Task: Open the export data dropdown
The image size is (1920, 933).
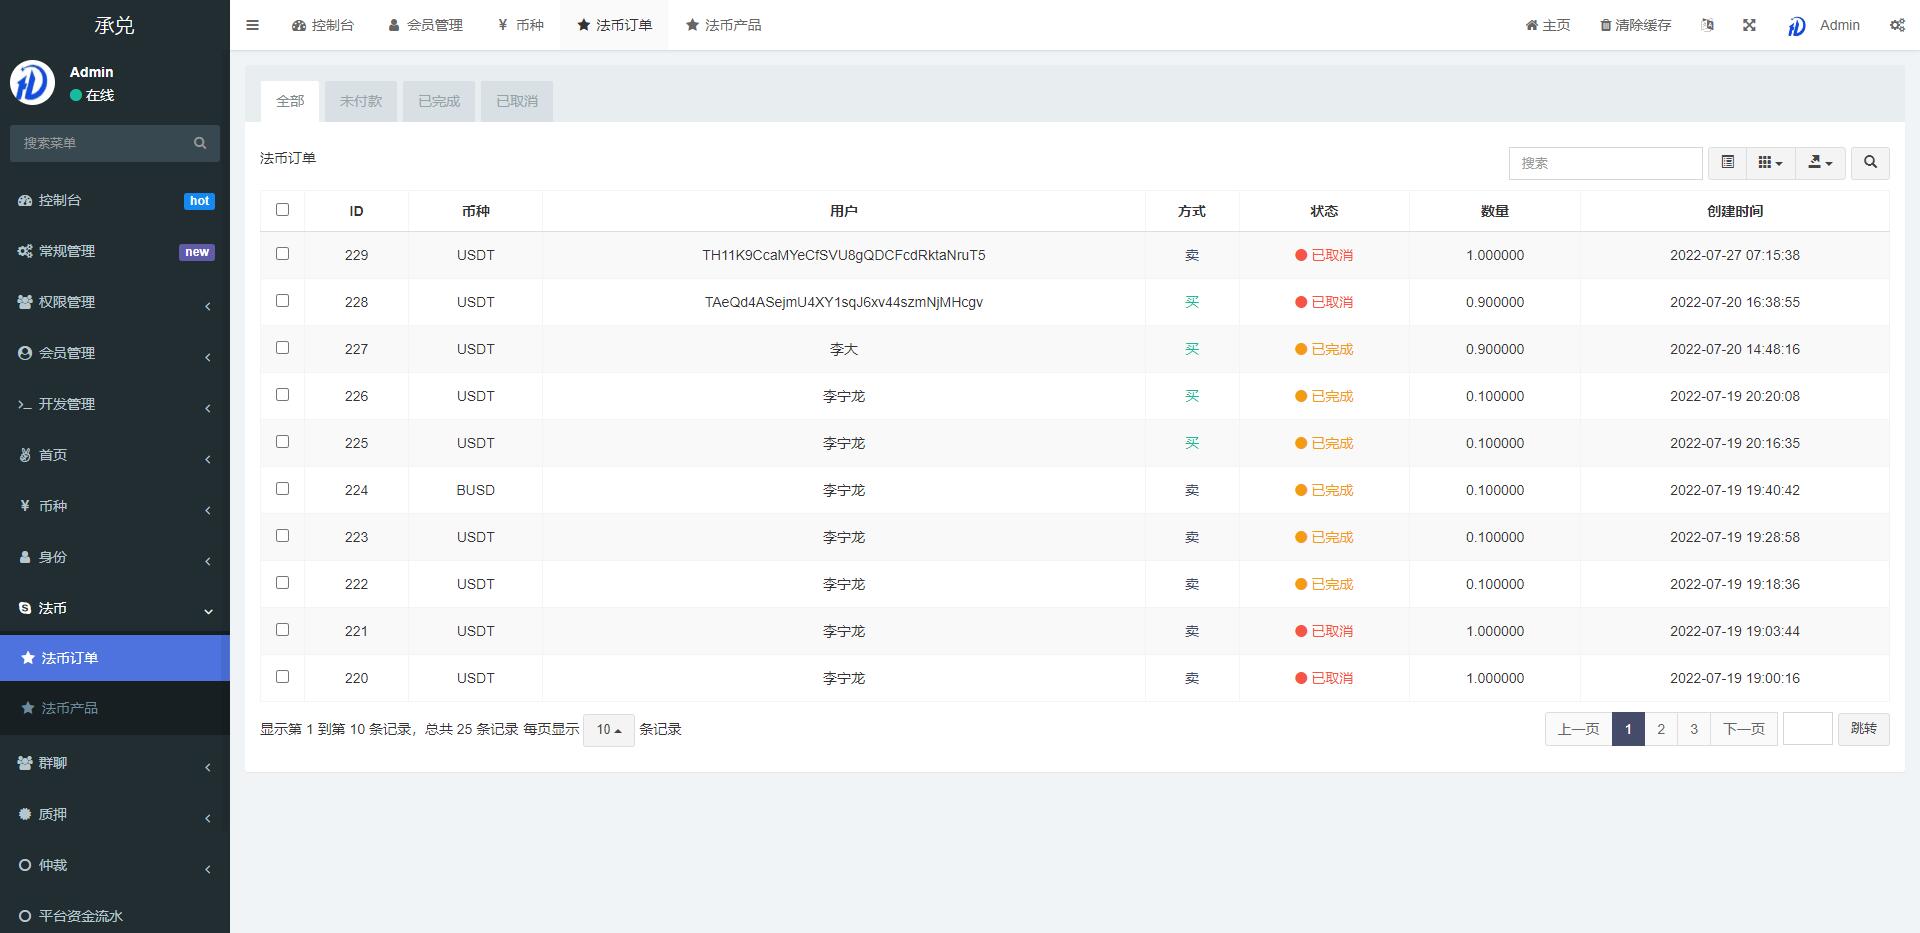Action: coord(1820,162)
